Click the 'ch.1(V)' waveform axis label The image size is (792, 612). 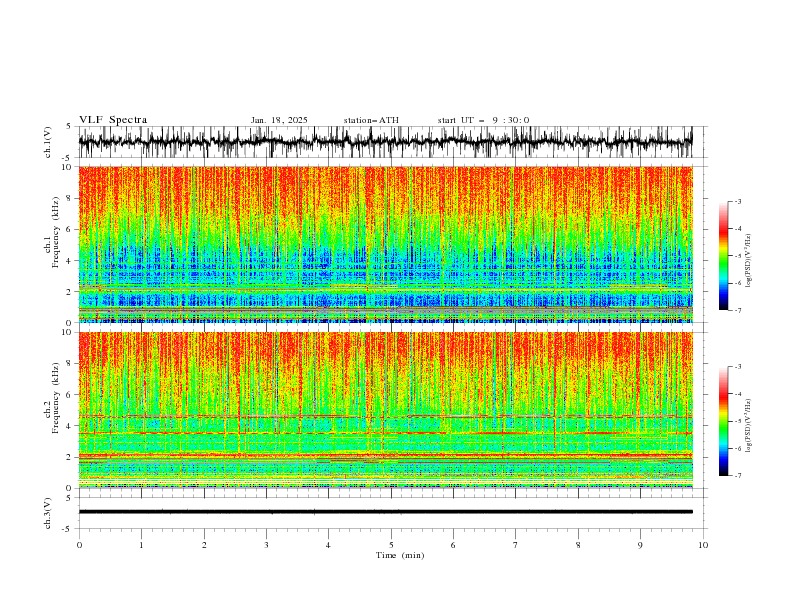48,142
